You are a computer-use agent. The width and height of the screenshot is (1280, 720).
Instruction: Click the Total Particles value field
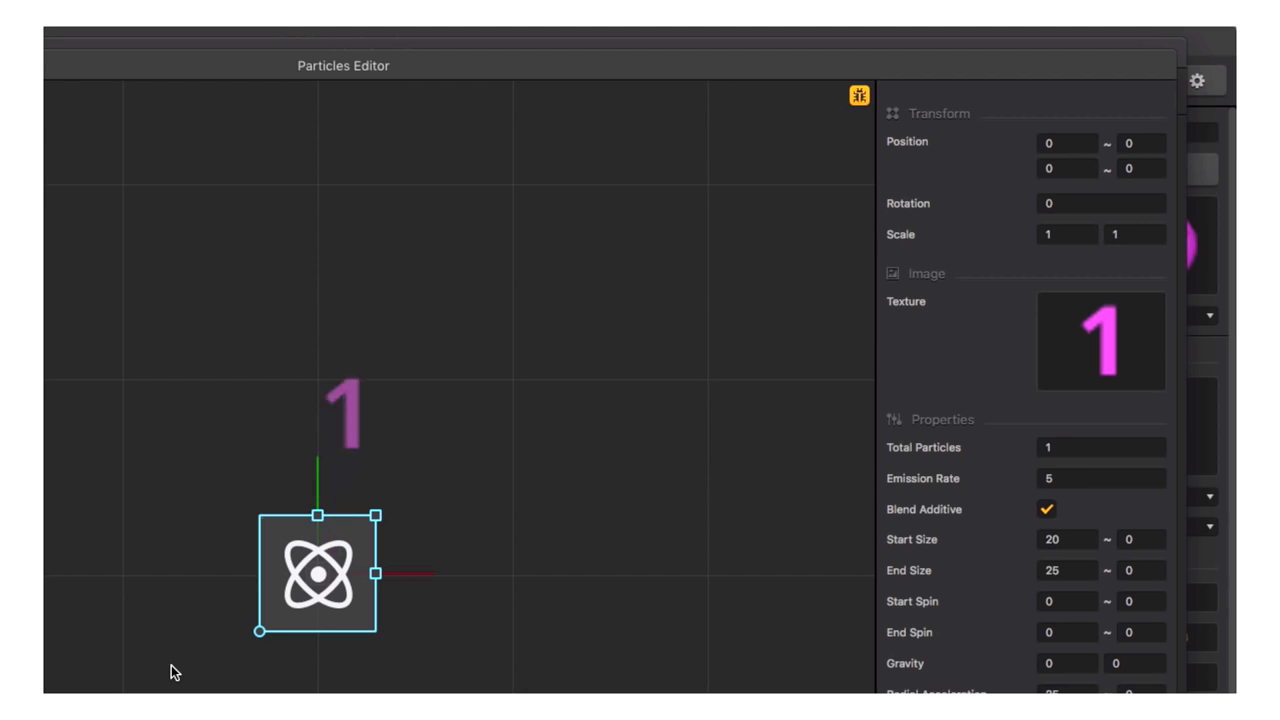tap(1101, 448)
